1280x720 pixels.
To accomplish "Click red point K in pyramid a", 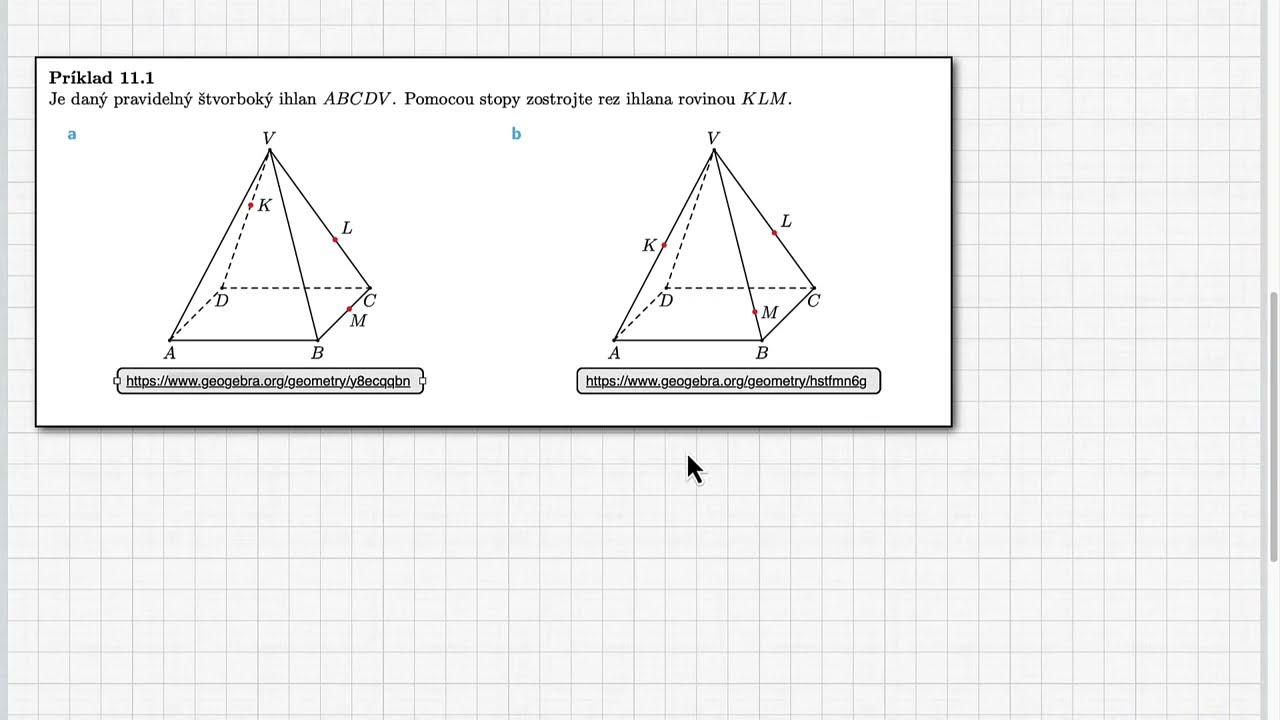I will coord(251,205).
